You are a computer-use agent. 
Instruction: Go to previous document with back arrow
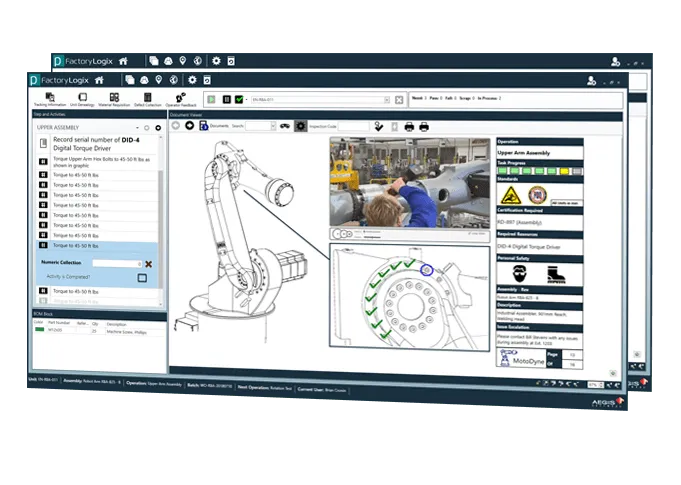pos(176,125)
